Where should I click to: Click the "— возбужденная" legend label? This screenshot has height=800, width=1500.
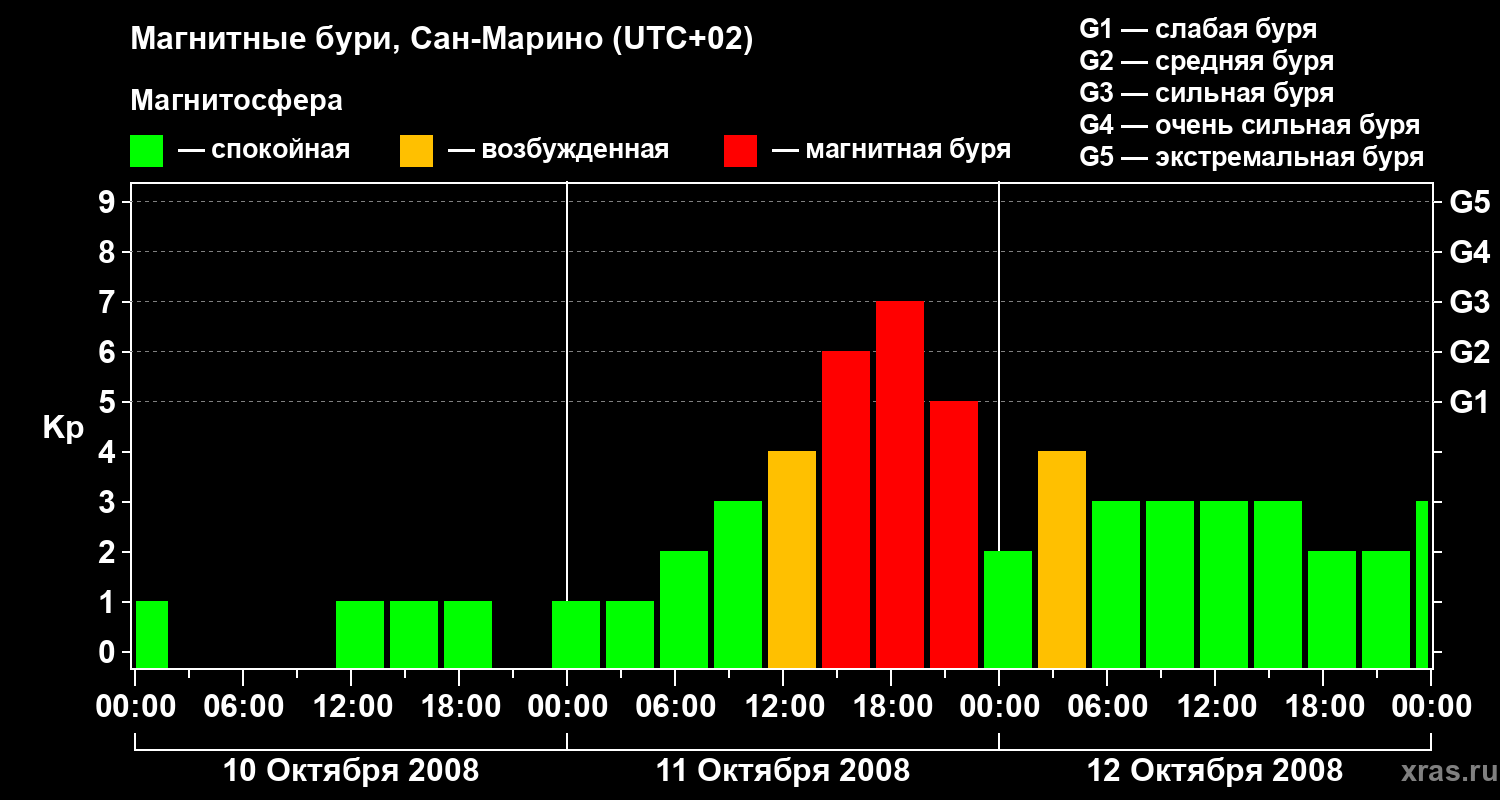click(558, 150)
